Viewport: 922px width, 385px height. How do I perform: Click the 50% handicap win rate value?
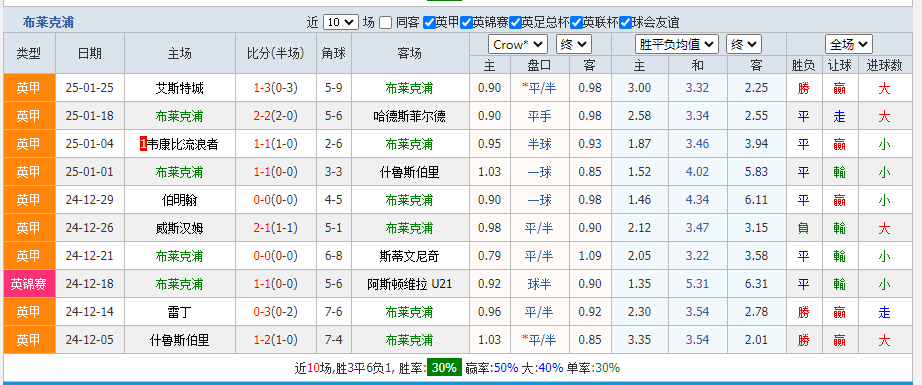pyautogui.click(x=506, y=368)
